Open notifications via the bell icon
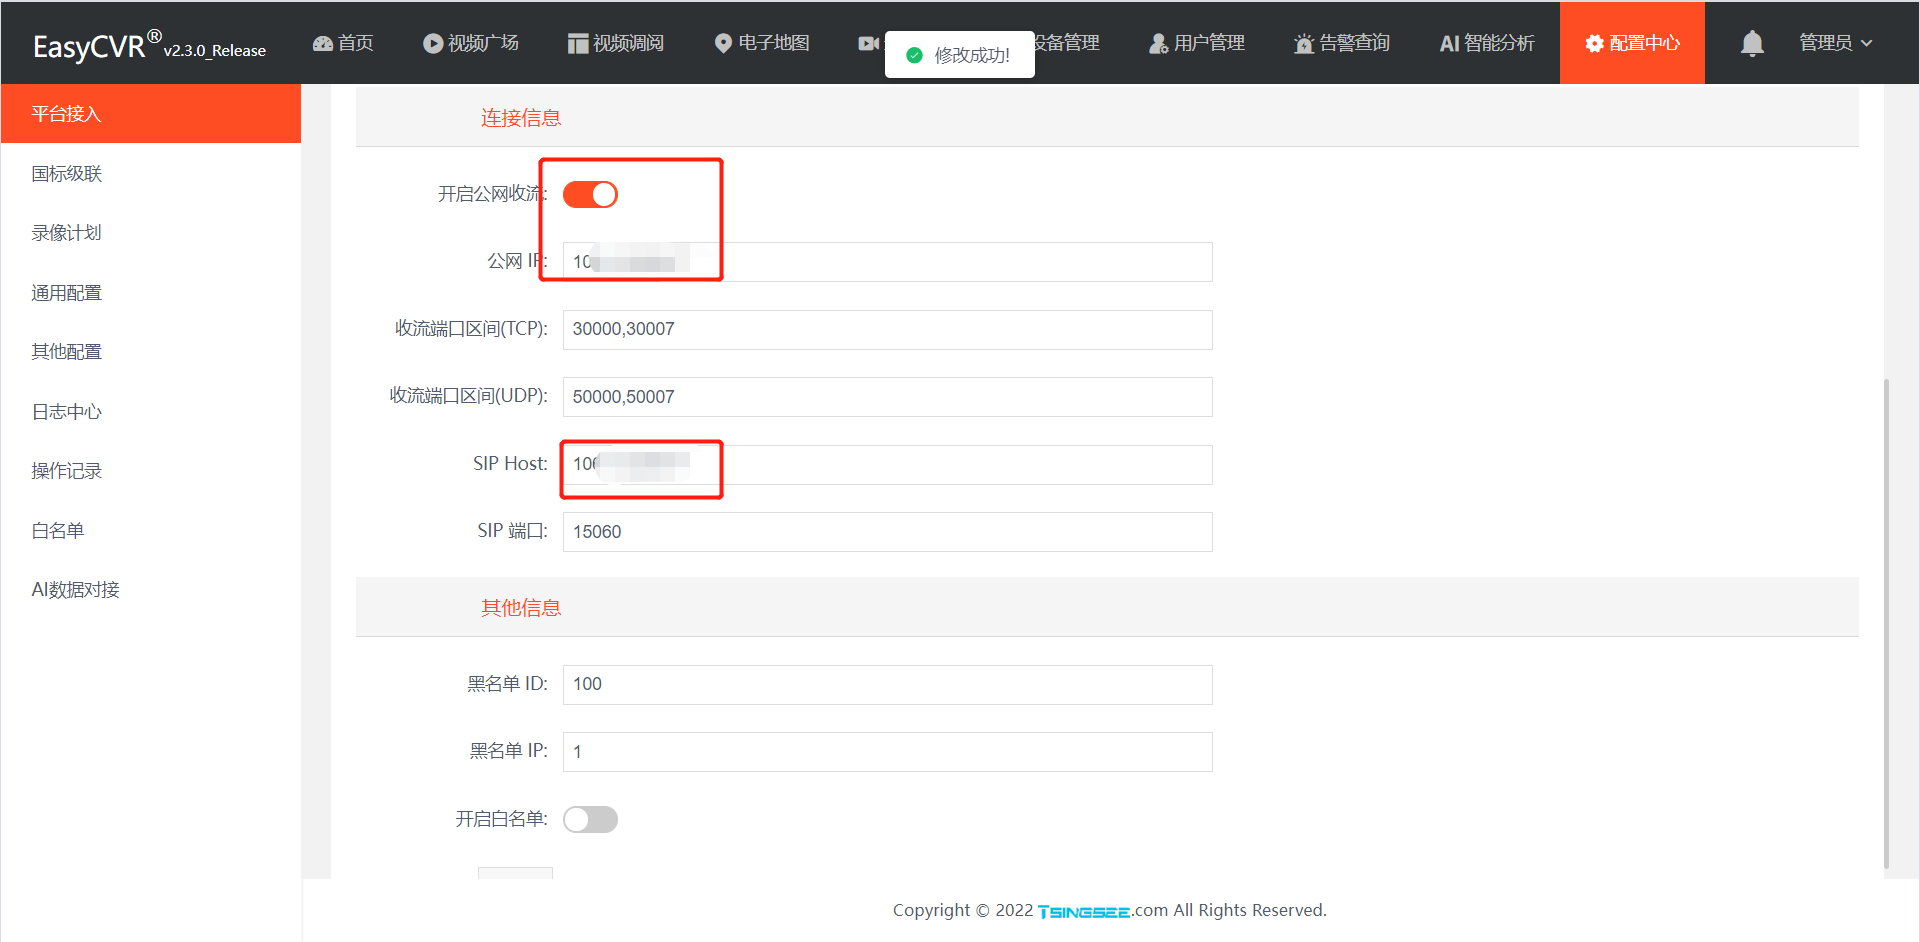 click(1752, 44)
